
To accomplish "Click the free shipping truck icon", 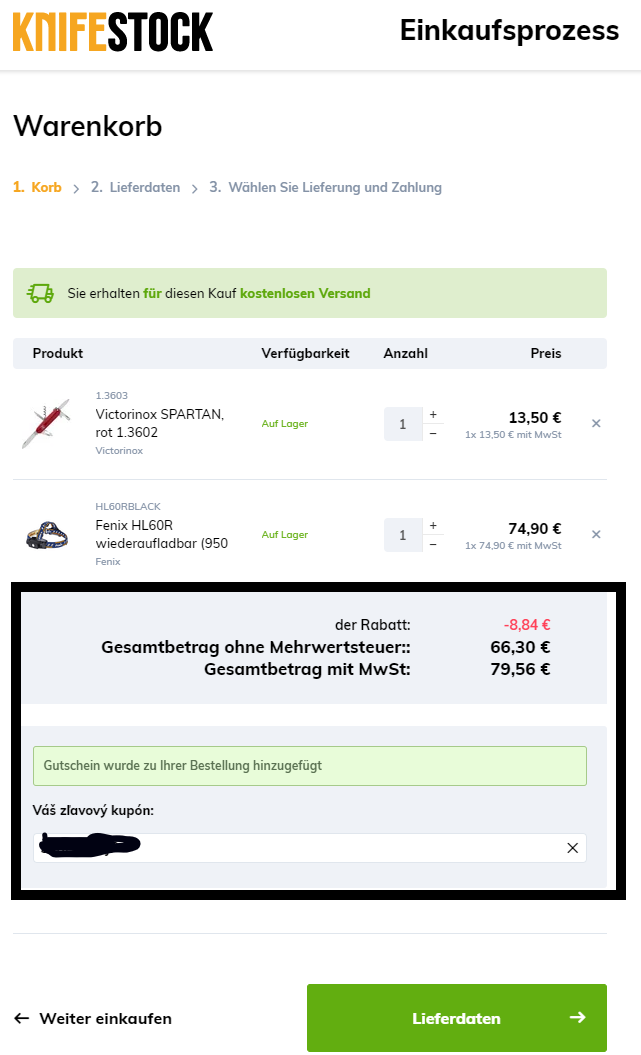I will pos(41,293).
